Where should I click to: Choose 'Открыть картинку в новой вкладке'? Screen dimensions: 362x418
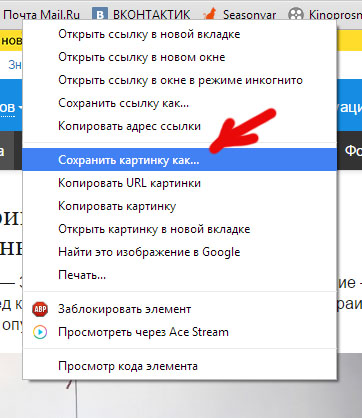[180, 229]
